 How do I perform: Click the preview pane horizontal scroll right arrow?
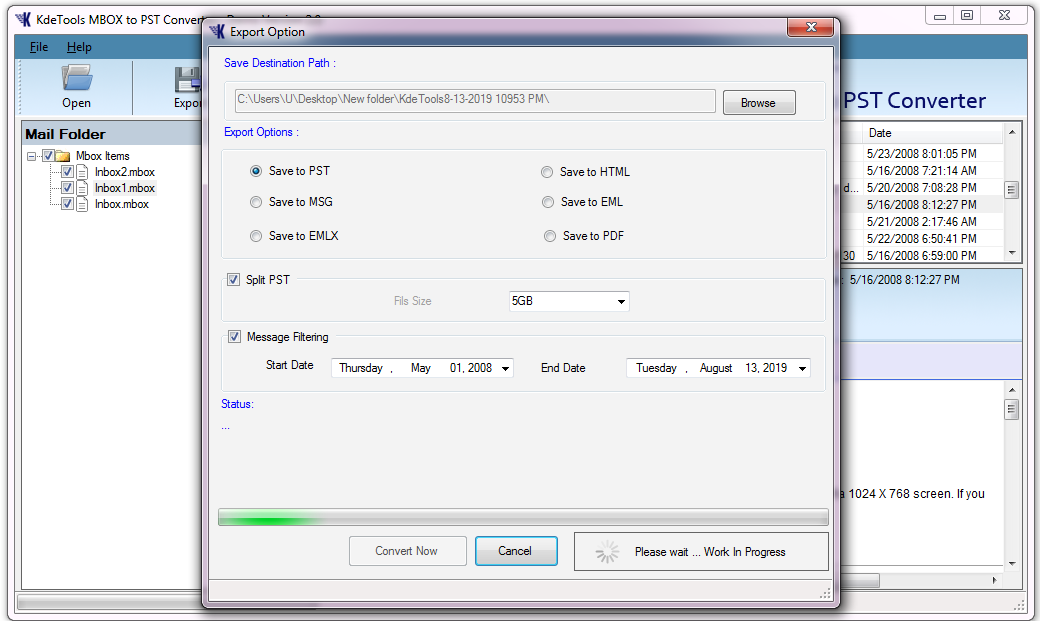click(x=994, y=581)
